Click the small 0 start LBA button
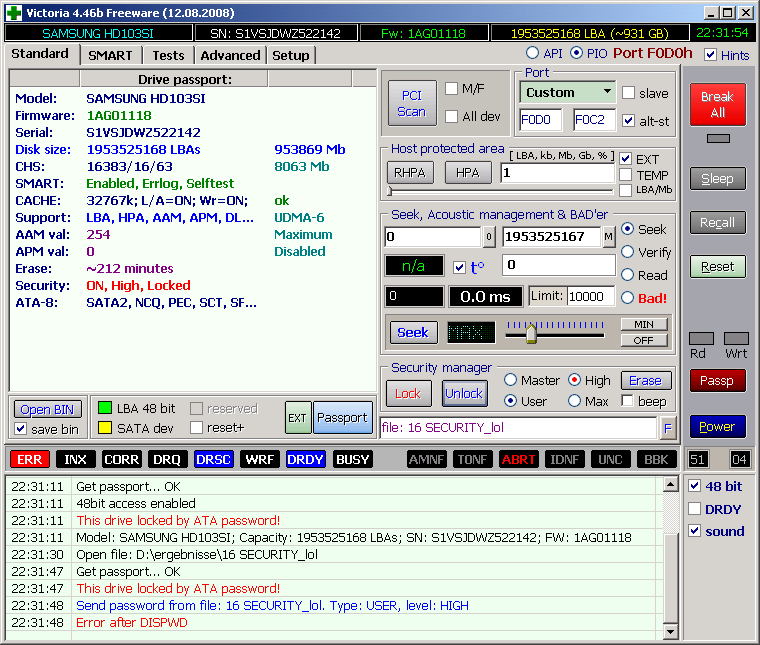This screenshot has width=760, height=645. pyautogui.click(x=489, y=237)
